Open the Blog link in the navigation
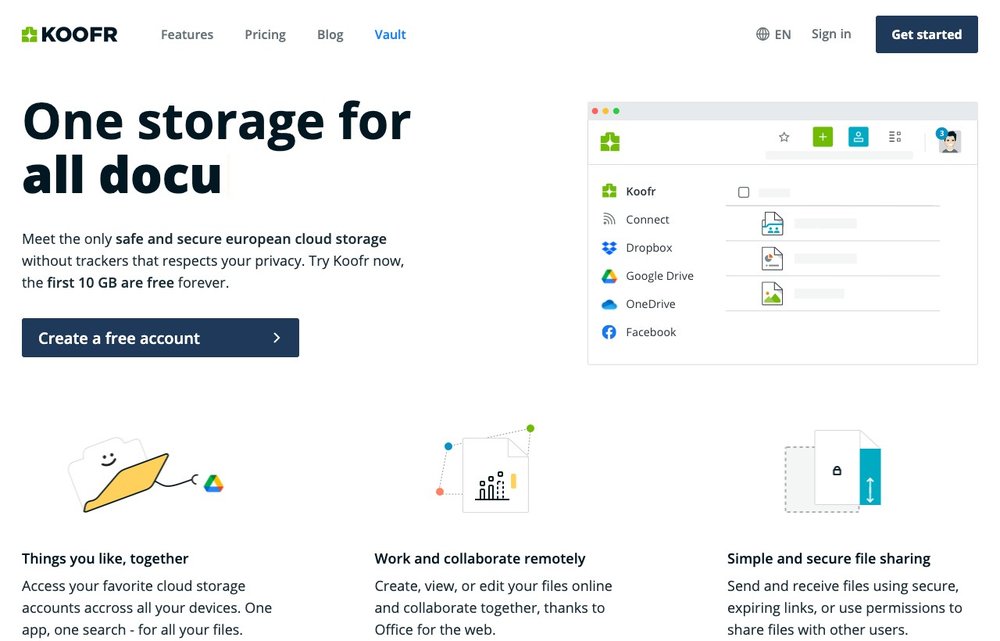Image resolution: width=1000 pixels, height=641 pixels. pyautogui.click(x=330, y=34)
